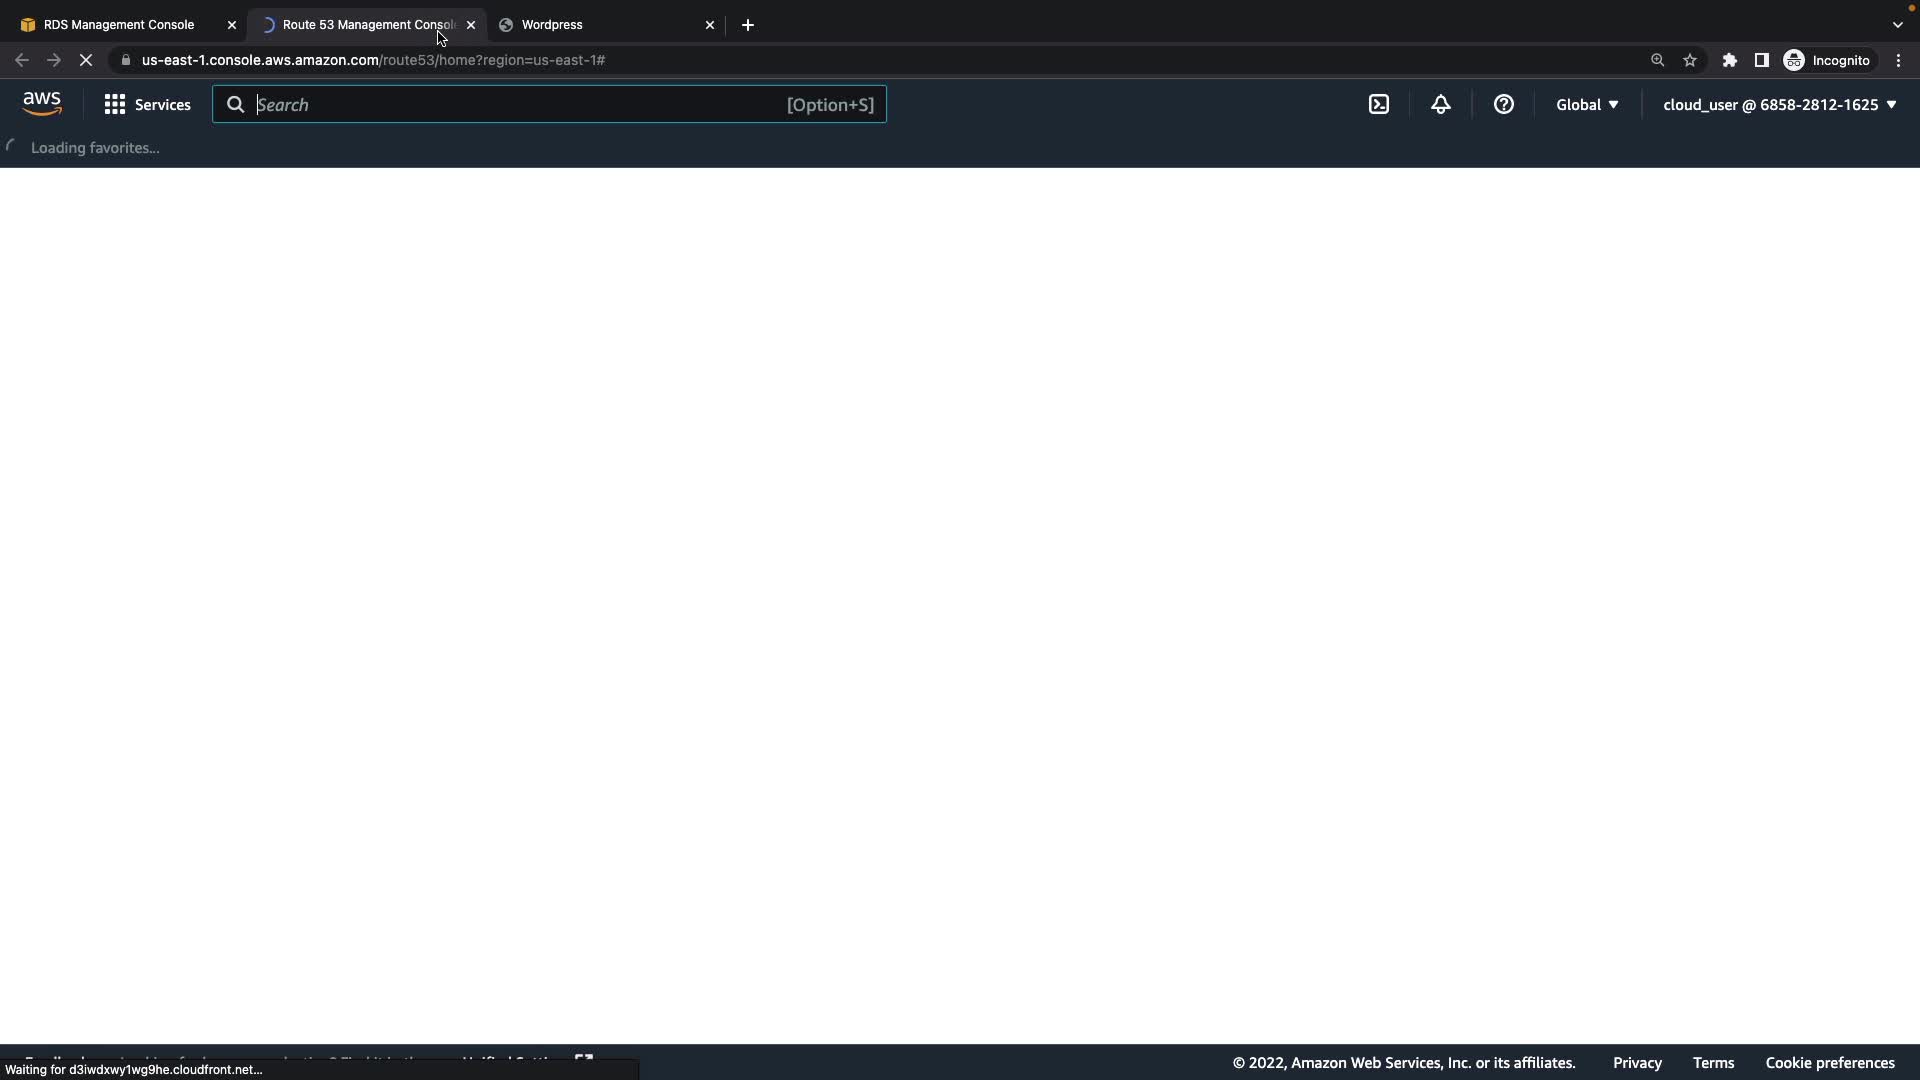Switch to the RDS Management Console tab

(120, 25)
